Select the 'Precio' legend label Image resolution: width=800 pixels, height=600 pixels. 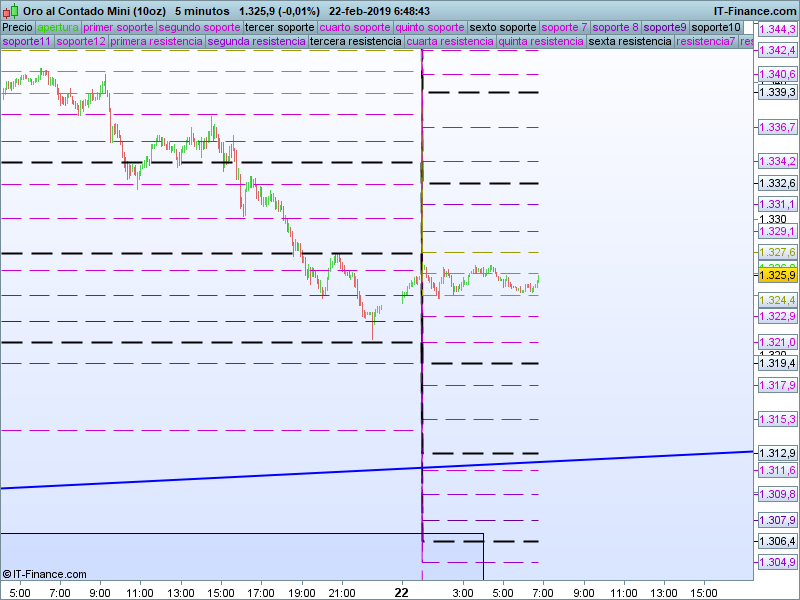click(x=17, y=27)
